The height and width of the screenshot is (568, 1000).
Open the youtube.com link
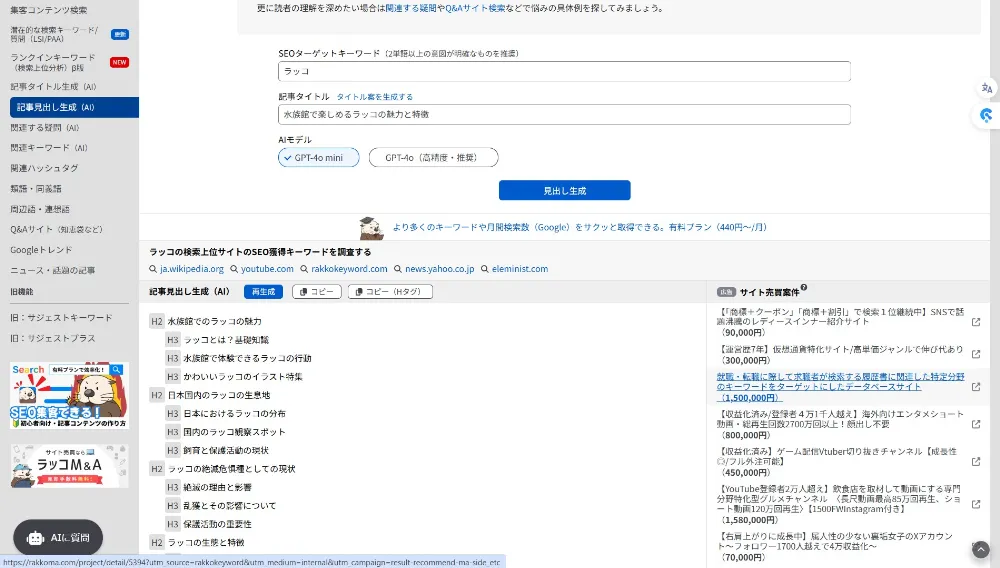267,269
